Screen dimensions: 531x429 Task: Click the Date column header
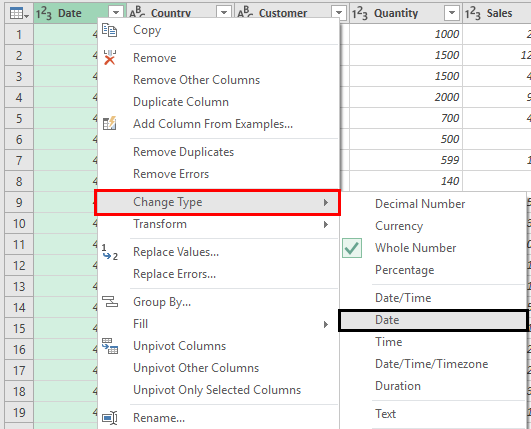[70, 13]
